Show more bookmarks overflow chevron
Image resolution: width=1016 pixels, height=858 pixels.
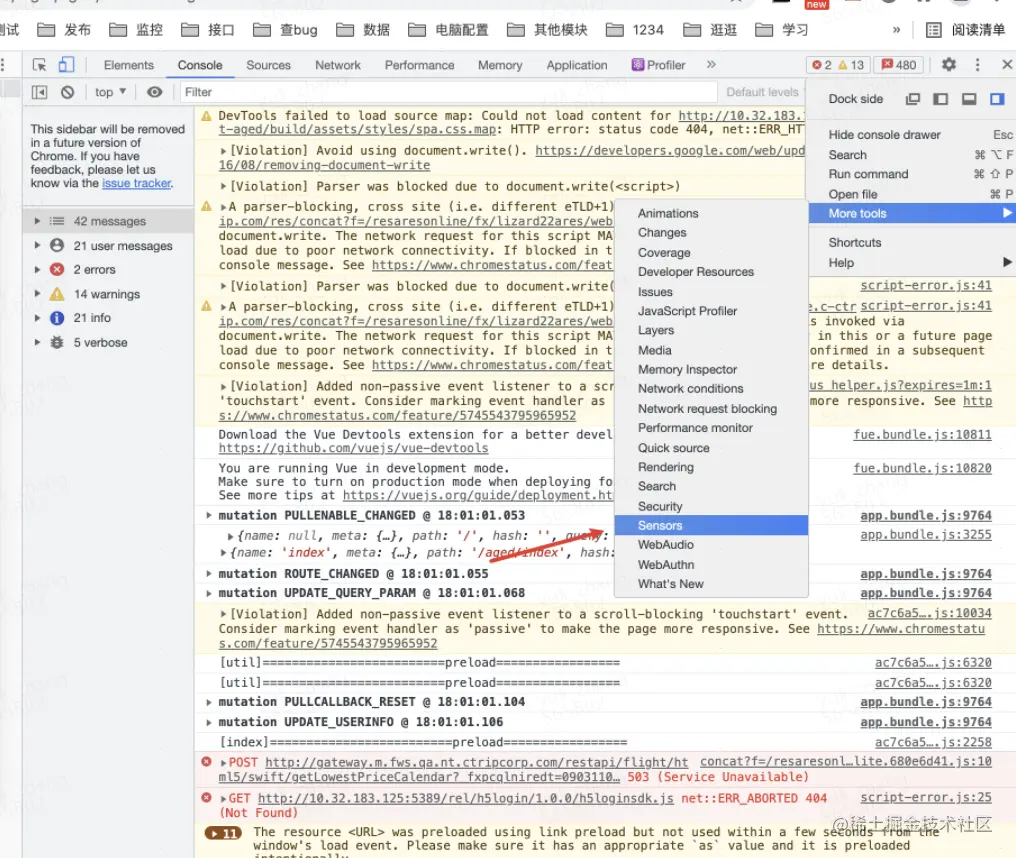point(896,30)
